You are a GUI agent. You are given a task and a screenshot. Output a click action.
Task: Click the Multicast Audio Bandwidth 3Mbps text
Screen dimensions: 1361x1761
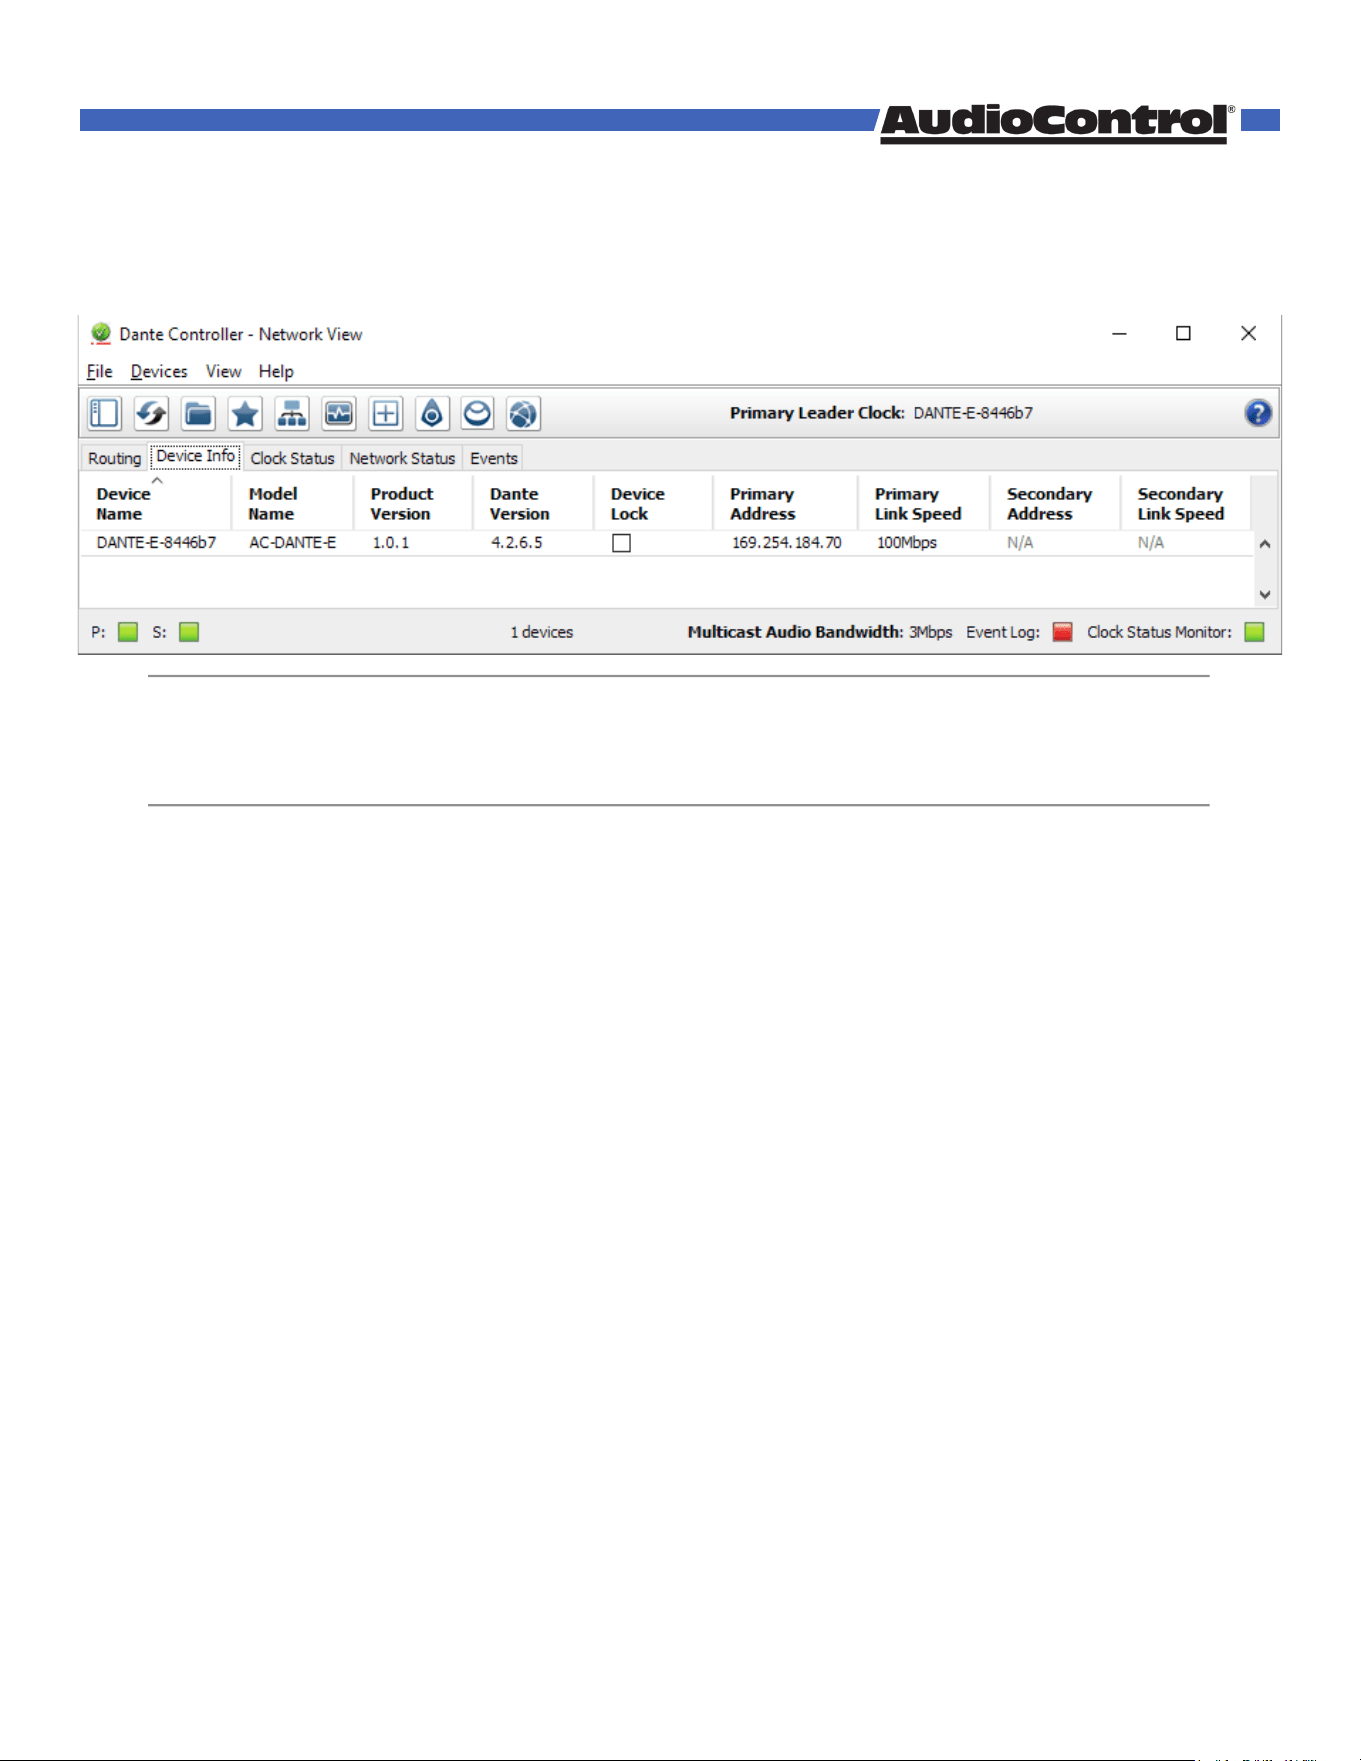coord(820,632)
